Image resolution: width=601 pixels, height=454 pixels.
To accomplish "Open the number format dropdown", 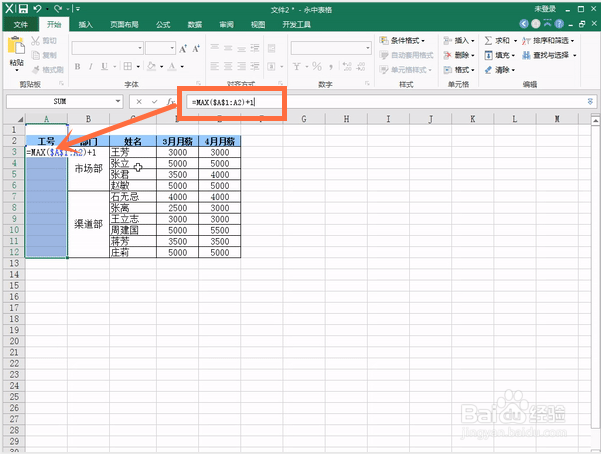I will [x=368, y=48].
